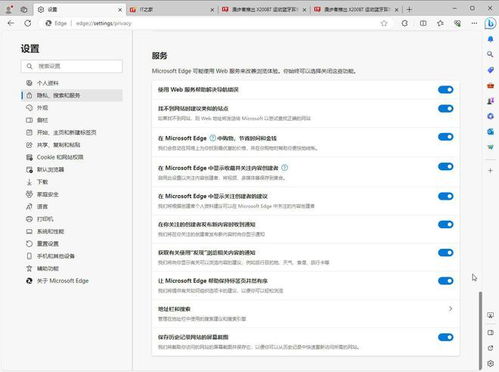Open '共享、复制和粘贴' section
Image resolution: width=499 pixels, height=372 pixels.
72,145
